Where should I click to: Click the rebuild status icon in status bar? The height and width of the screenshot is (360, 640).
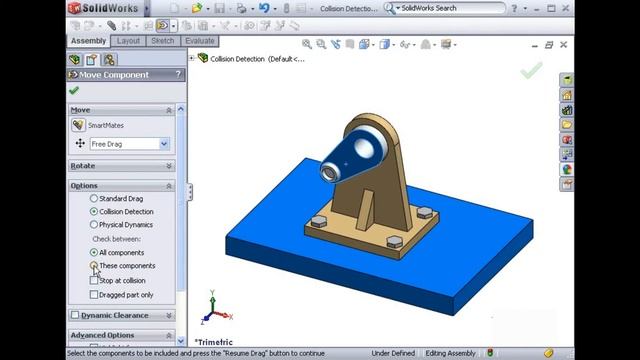click(x=490, y=353)
